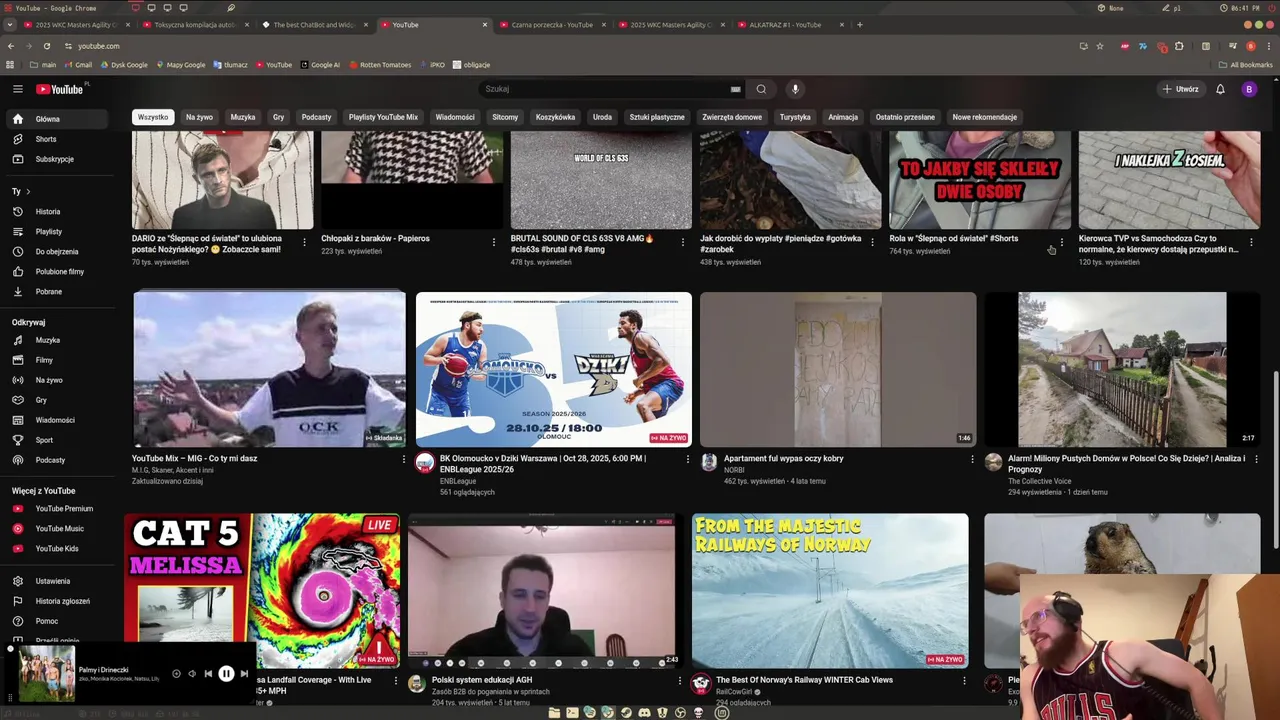Open the Apartament ful wypas thumbnail
Screen dimensions: 1280x720
[x=838, y=369]
